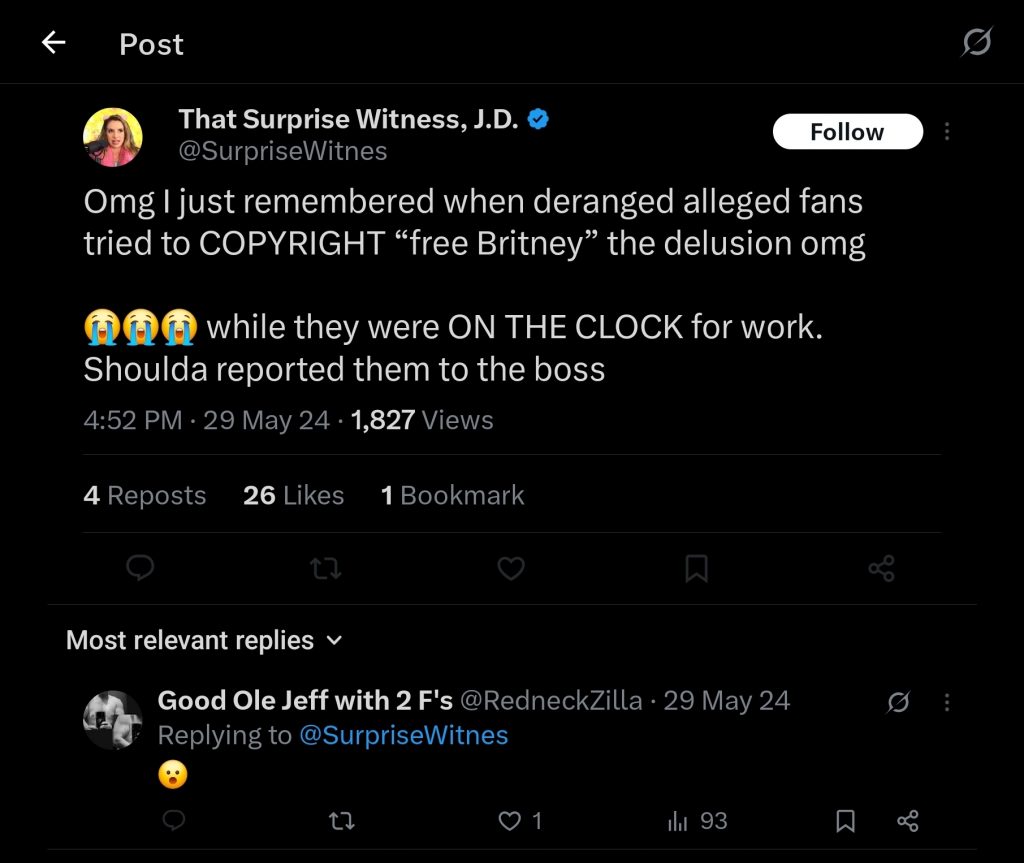The height and width of the screenshot is (863, 1024).
Task: Open more options for main post
Action: click(x=946, y=132)
